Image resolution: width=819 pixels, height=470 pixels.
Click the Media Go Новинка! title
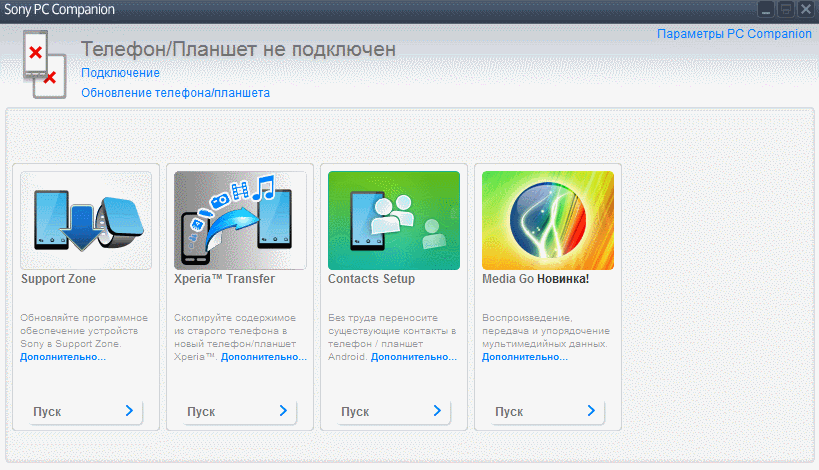pos(535,279)
